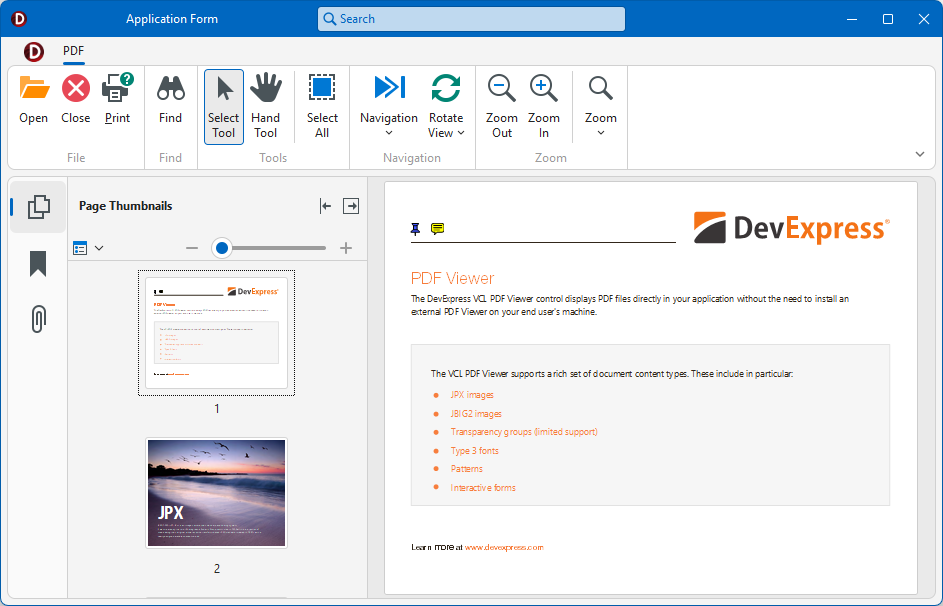943x606 pixels.
Task: Click the 'Patterns' list item
Action: pyautogui.click(x=467, y=469)
